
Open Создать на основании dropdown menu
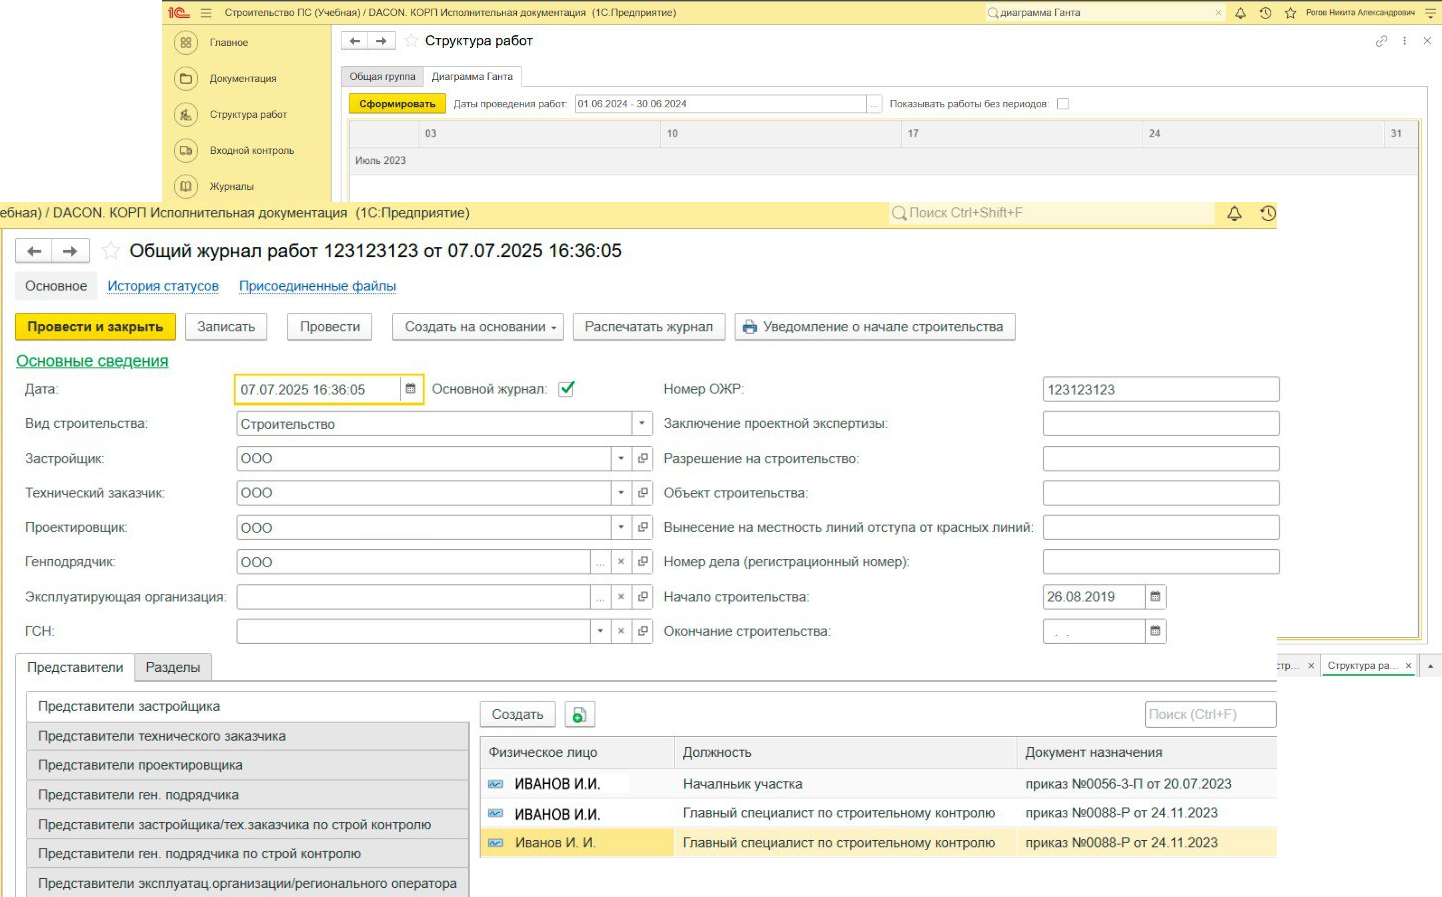[480, 327]
